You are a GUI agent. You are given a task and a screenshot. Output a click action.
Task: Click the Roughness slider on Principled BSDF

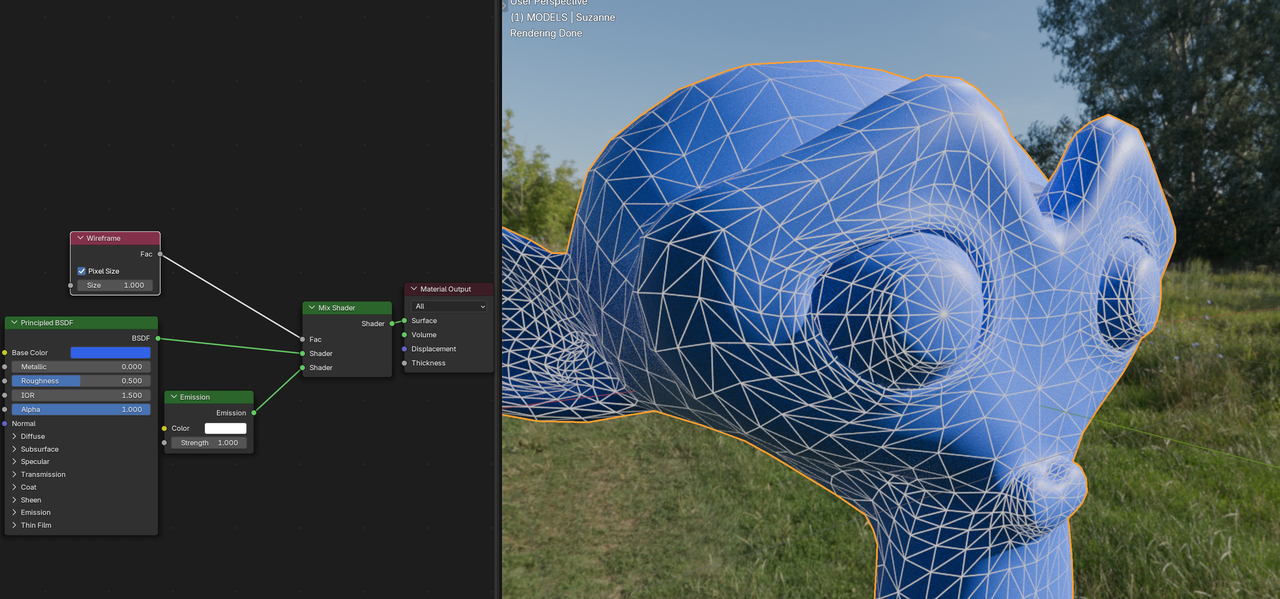coord(81,381)
